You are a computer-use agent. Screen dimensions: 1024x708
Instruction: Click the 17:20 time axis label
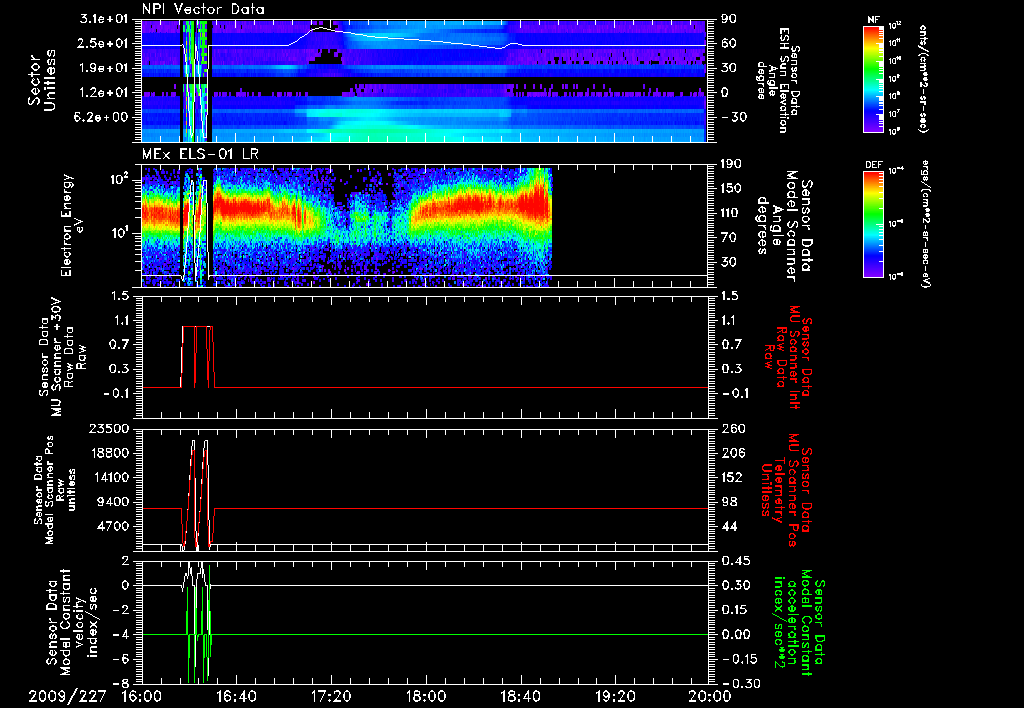coord(331,696)
